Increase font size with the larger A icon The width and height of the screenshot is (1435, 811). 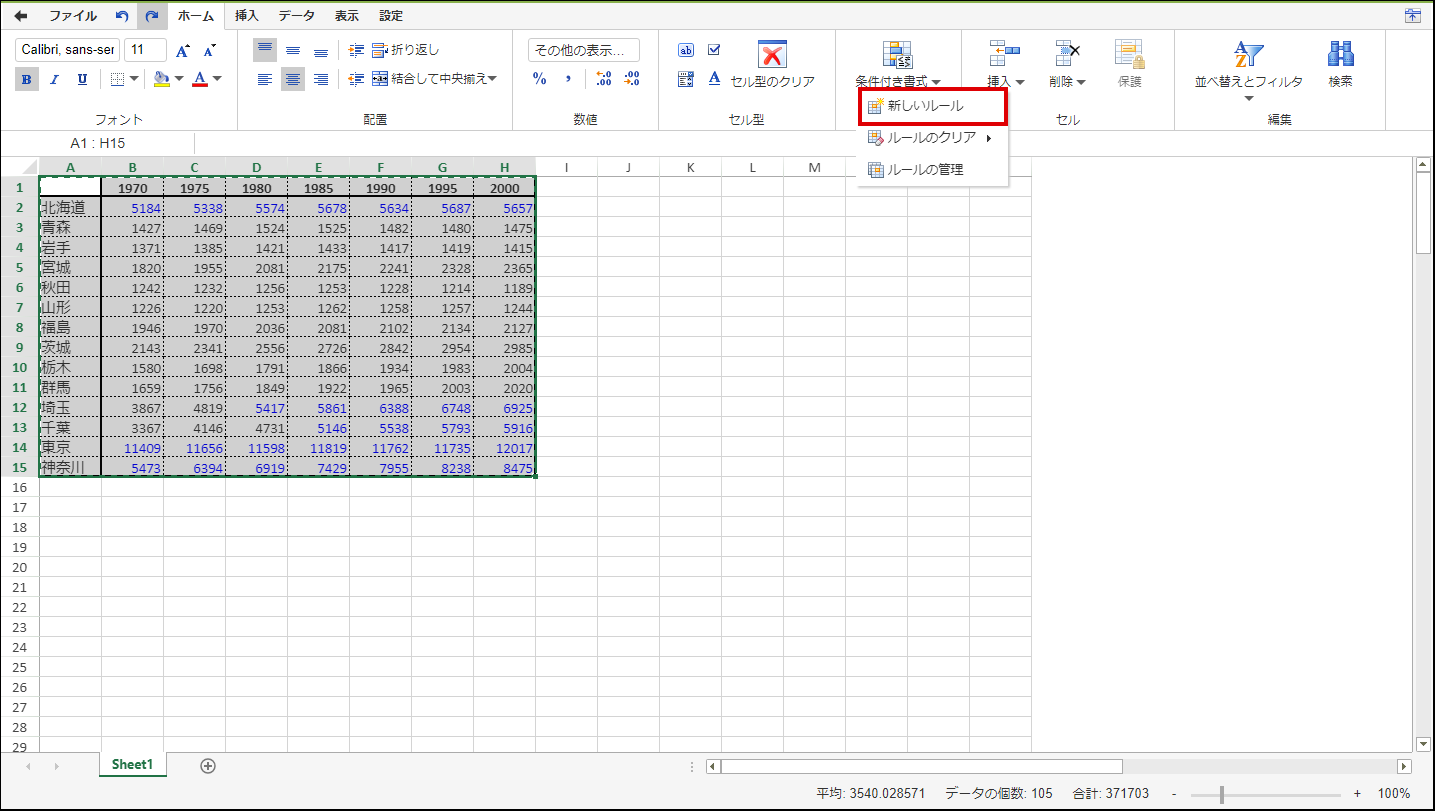[x=182, y=50]
